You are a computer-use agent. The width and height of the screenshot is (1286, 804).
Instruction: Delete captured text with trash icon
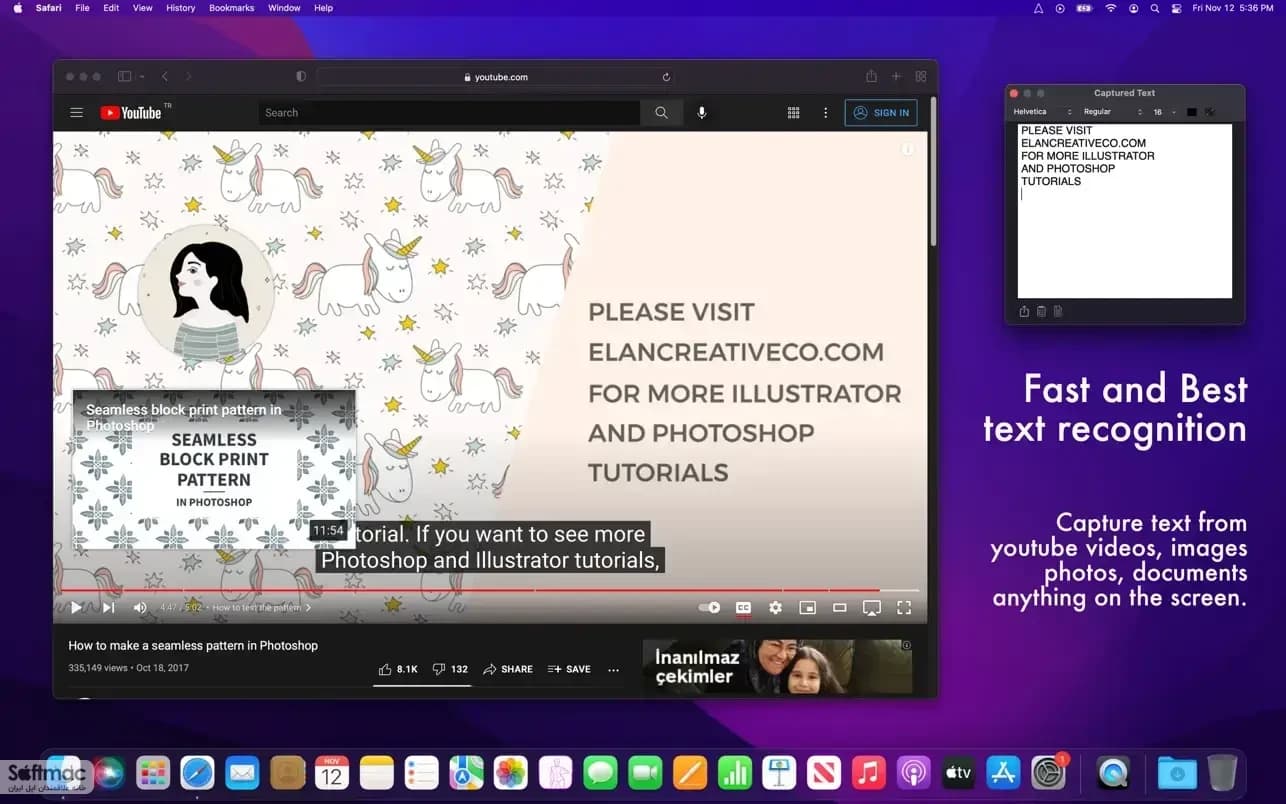pyautogui.click(x=1041, y=312)
